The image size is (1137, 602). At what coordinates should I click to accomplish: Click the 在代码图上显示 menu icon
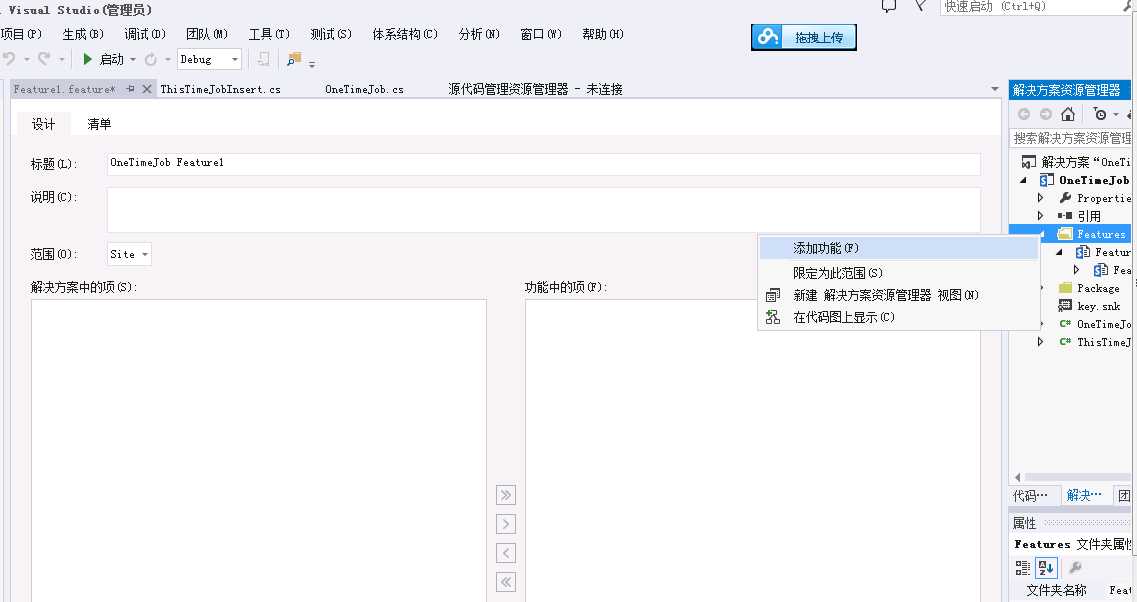pos(773,317)
